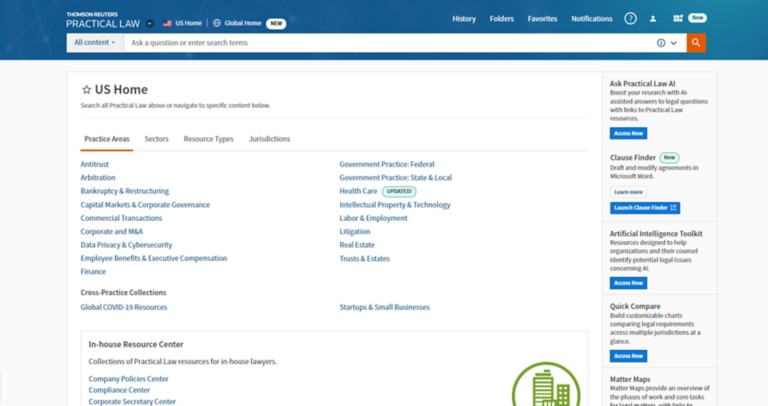Image resolution: width=768 pixels, height=406 pixels.
Task: Open History in top navigation
Action: 464,19
